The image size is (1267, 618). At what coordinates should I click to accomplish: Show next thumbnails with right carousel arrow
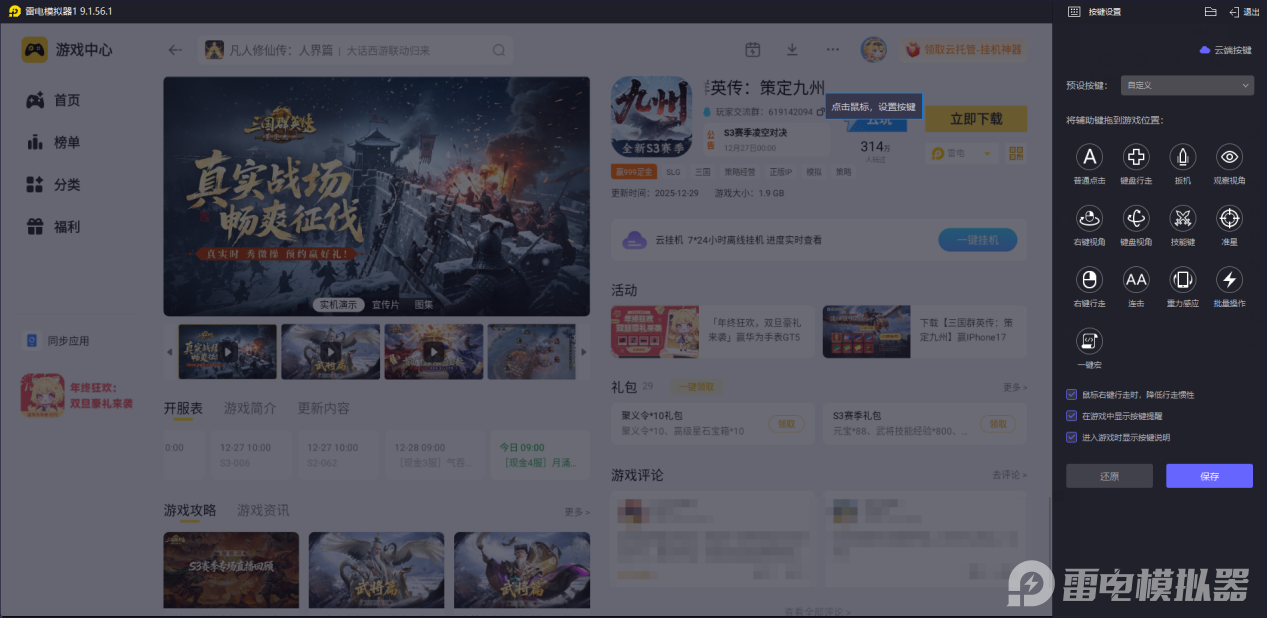pos(584,351)
